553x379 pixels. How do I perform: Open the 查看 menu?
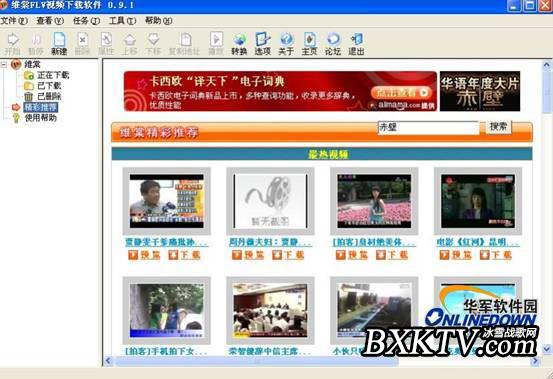[x=50, y=21]
